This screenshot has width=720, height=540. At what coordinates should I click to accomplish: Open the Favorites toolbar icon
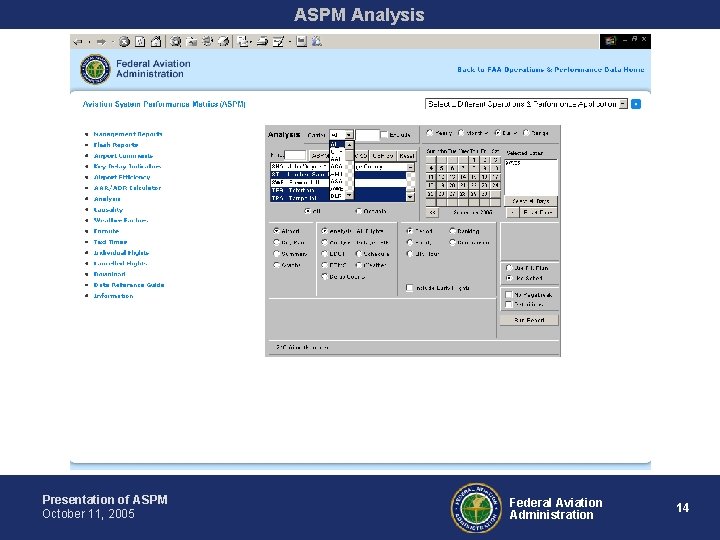click(192, 42)
